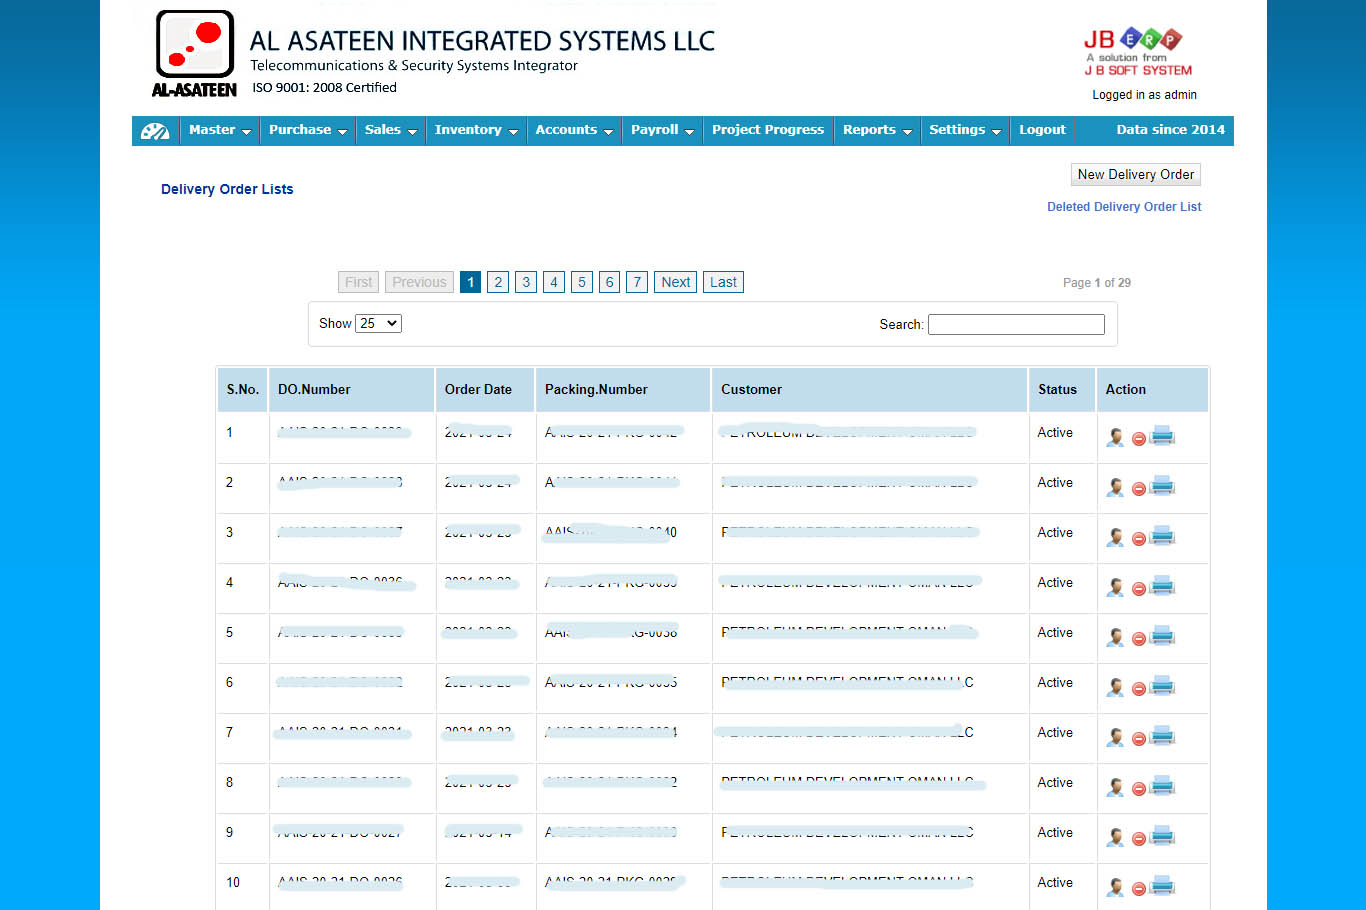Click the red delete icon in row 9
1366x910 pixels.
click(x=1138, y=839)
